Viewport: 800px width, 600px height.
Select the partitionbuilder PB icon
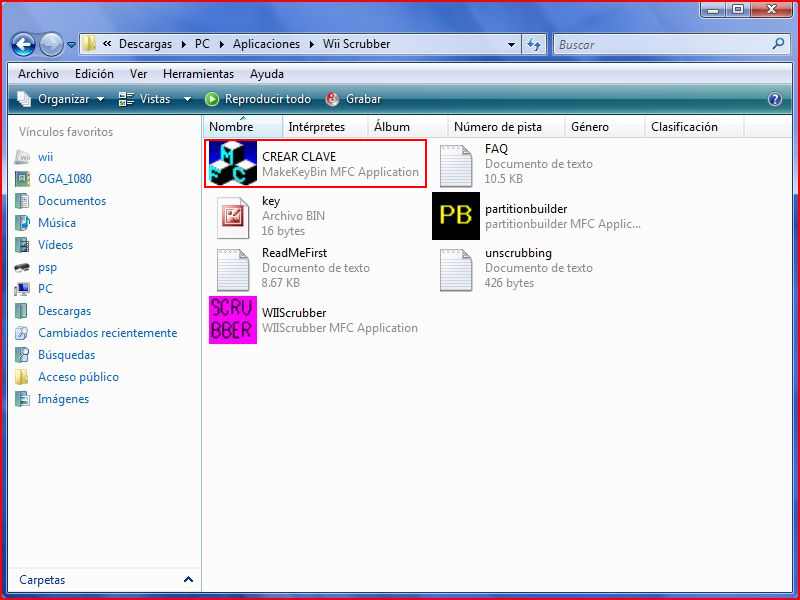click(x=456, y=216)
